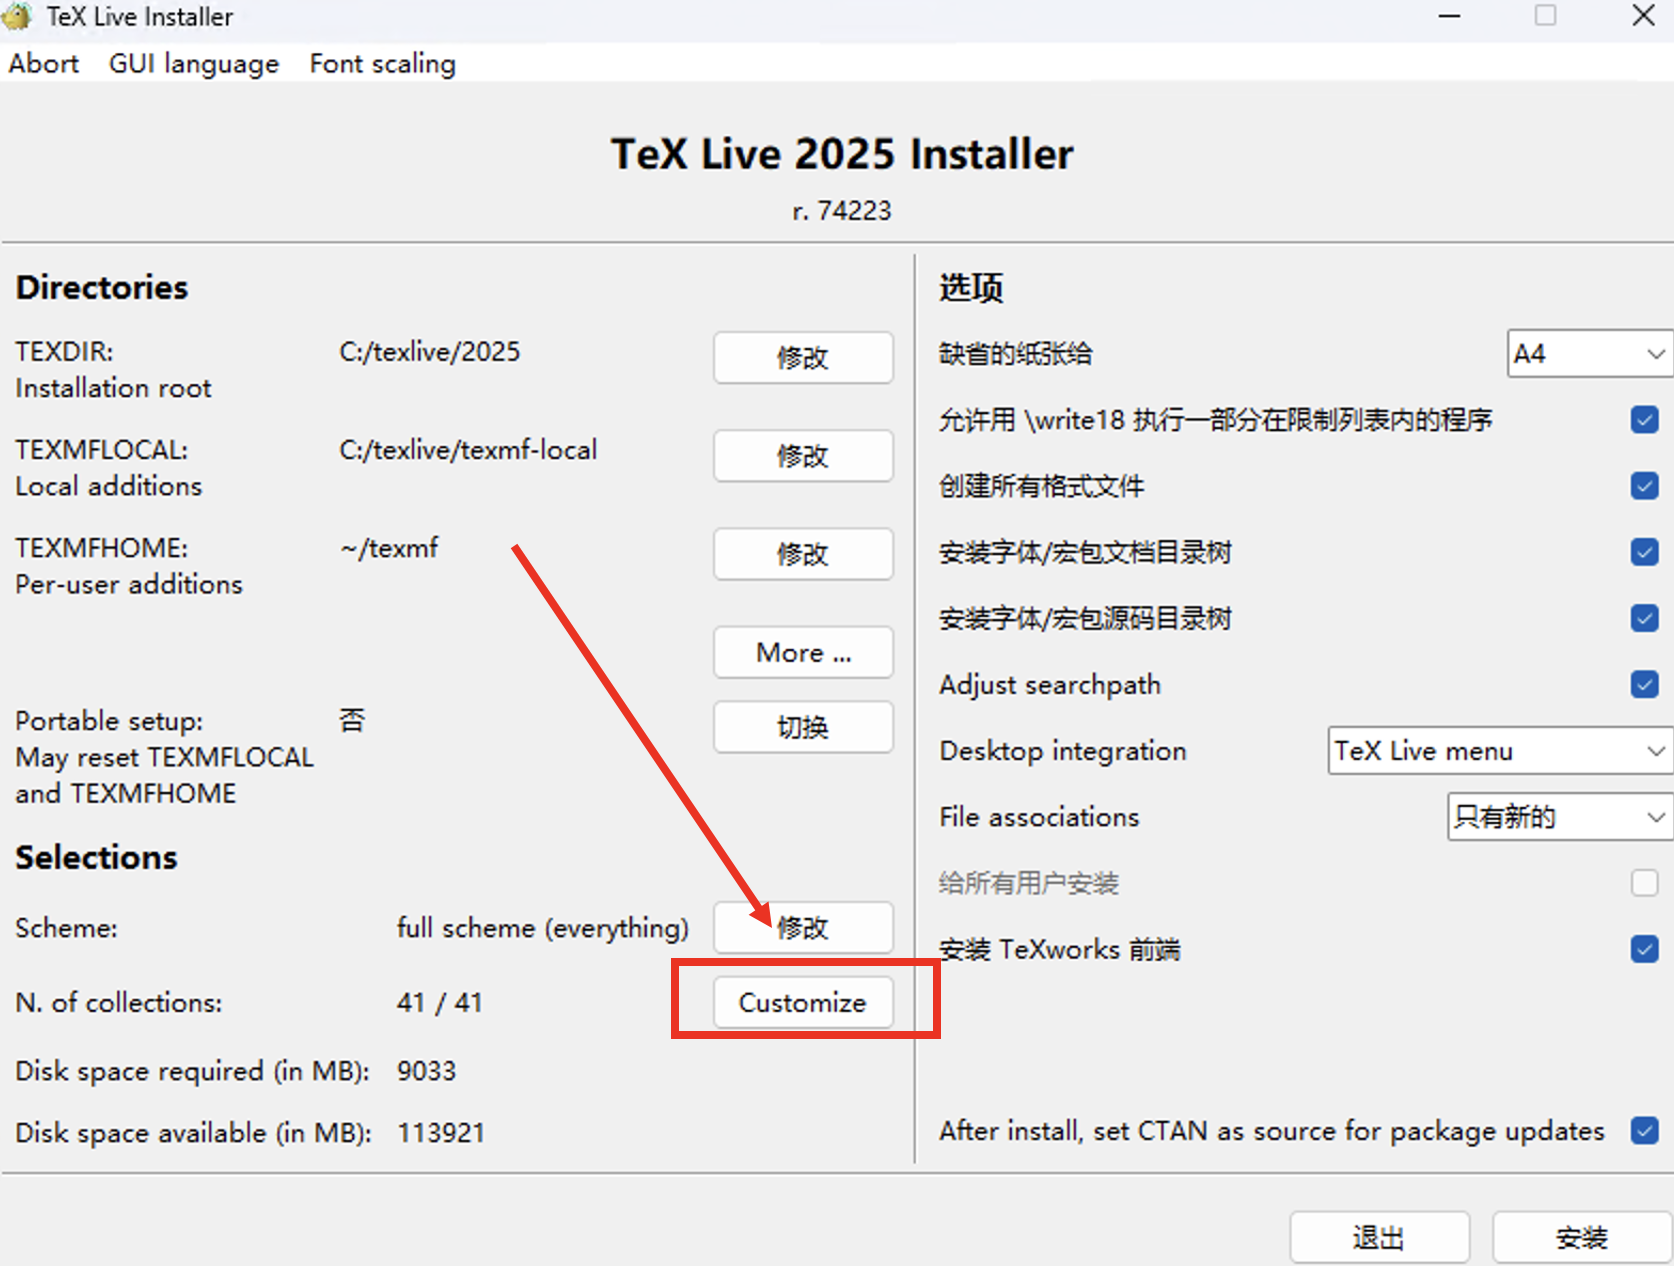This screenshot has height=1266, width=1674.
Task: Toggle 安装字体/宏包源码目录树 checkbox
Action: pyautogui.click(x=1644, y=618)
